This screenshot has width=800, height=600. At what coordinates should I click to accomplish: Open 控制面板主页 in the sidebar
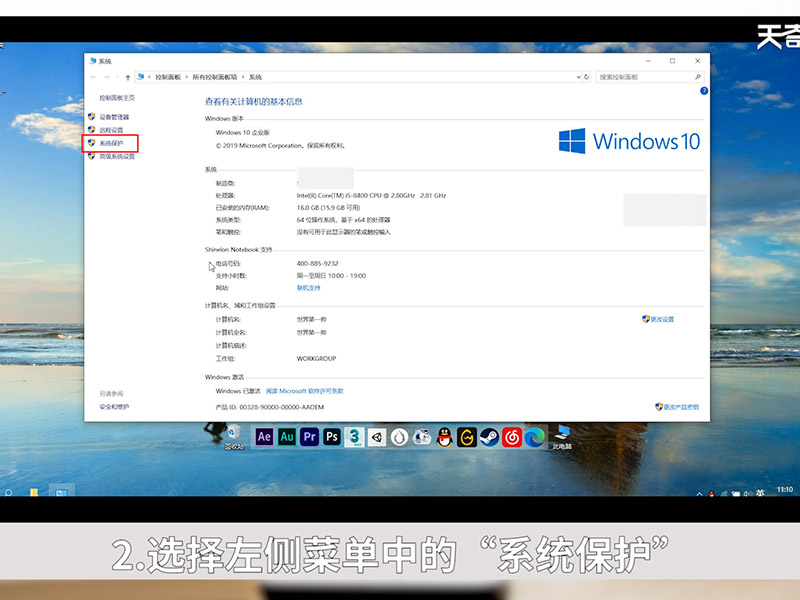(x=117, y=97)
